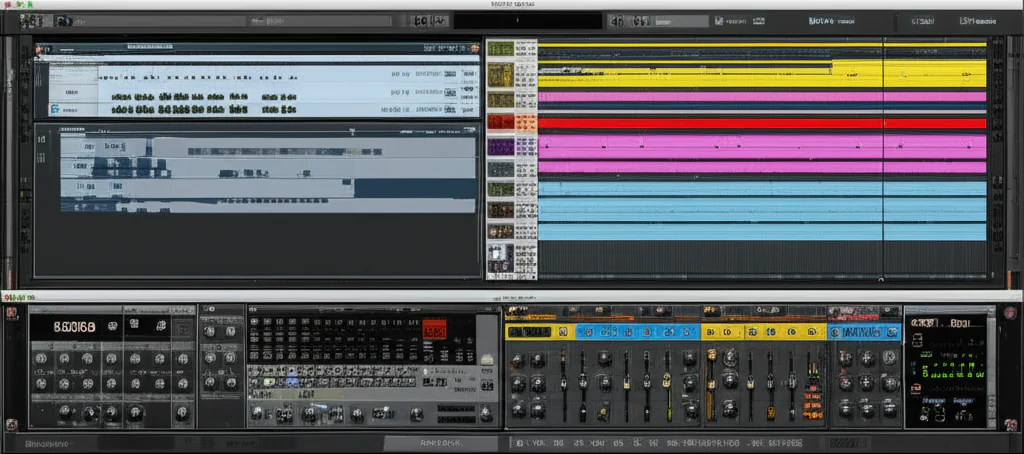Click the vertical playhead line in the arrangement
This screenshot has width=1024, height=454.
pyautogui.click(x=883, y=157)
